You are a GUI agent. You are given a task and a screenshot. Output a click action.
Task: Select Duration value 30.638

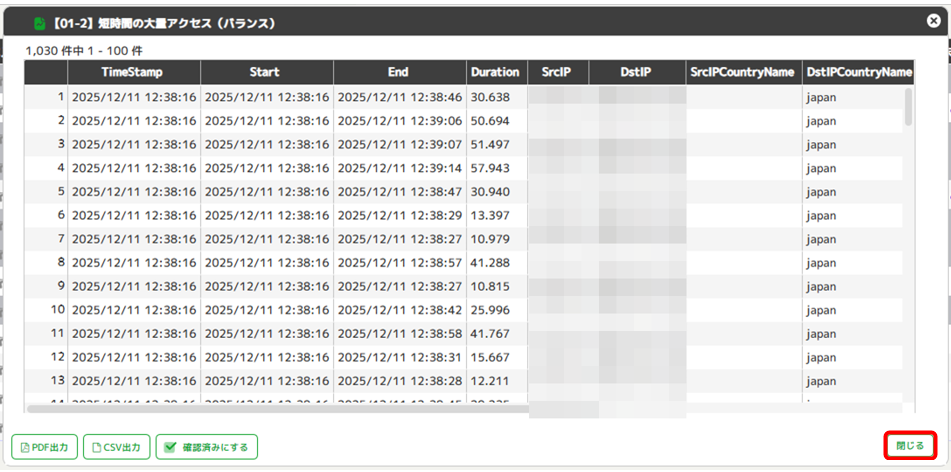point(490,97)
